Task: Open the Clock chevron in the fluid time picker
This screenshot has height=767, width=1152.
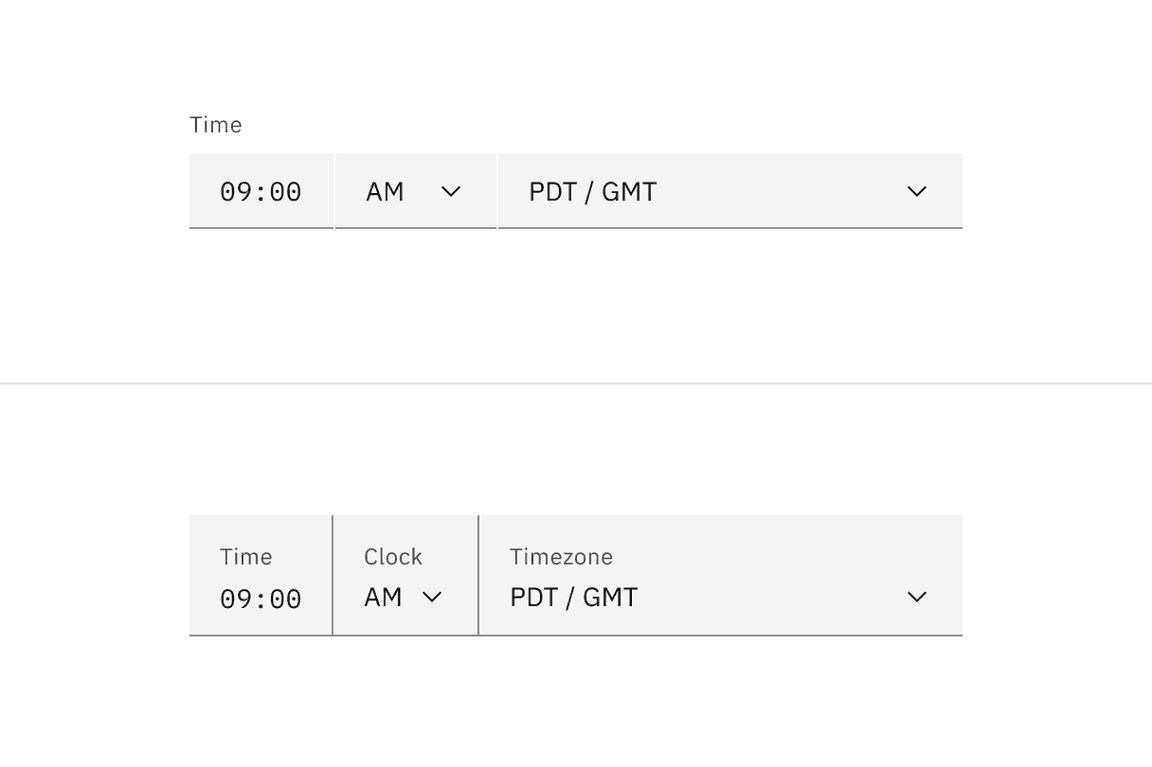Action: (433, 597)
